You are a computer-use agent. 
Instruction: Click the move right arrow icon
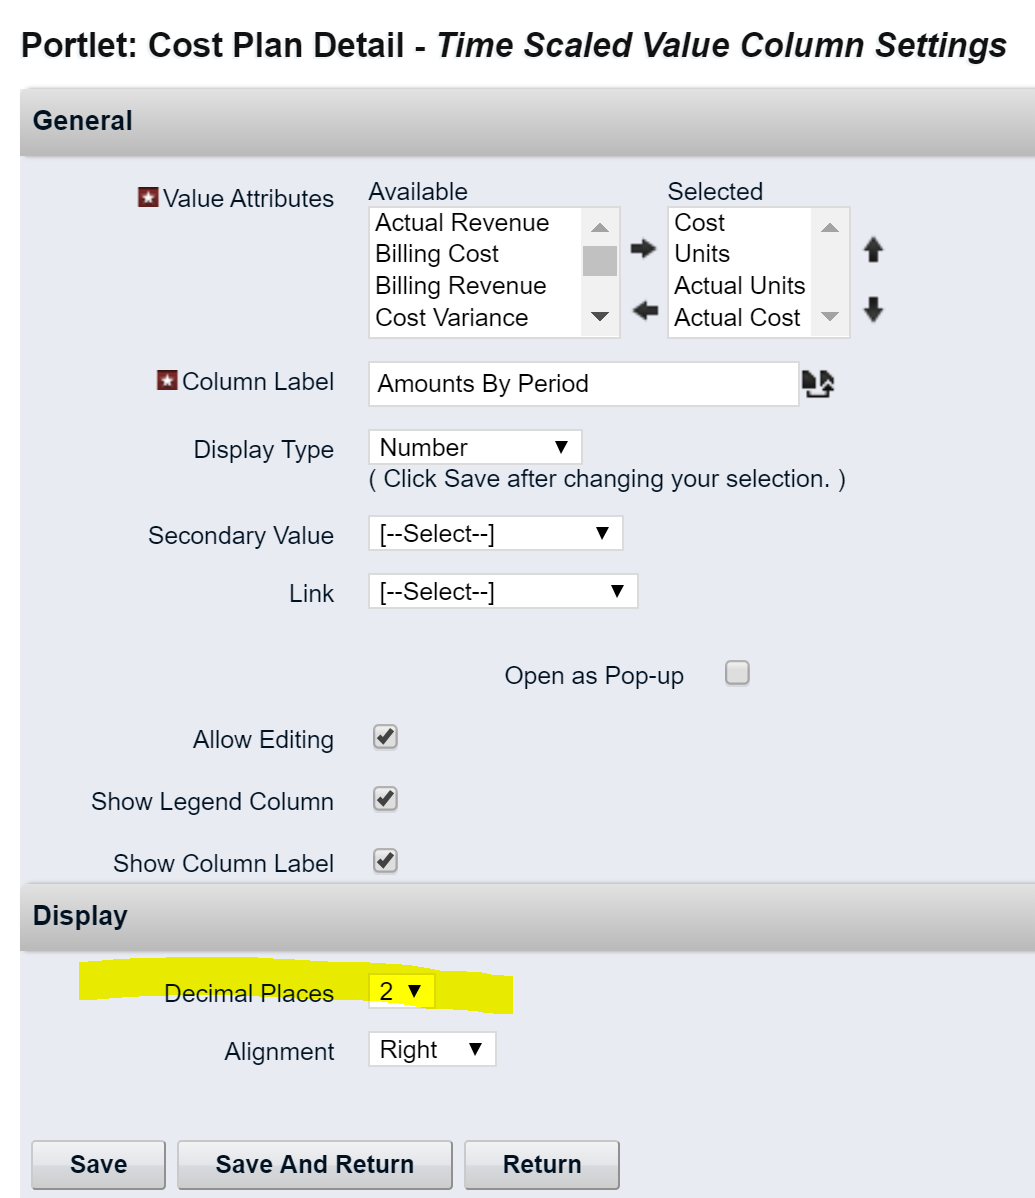coord(644,249)
